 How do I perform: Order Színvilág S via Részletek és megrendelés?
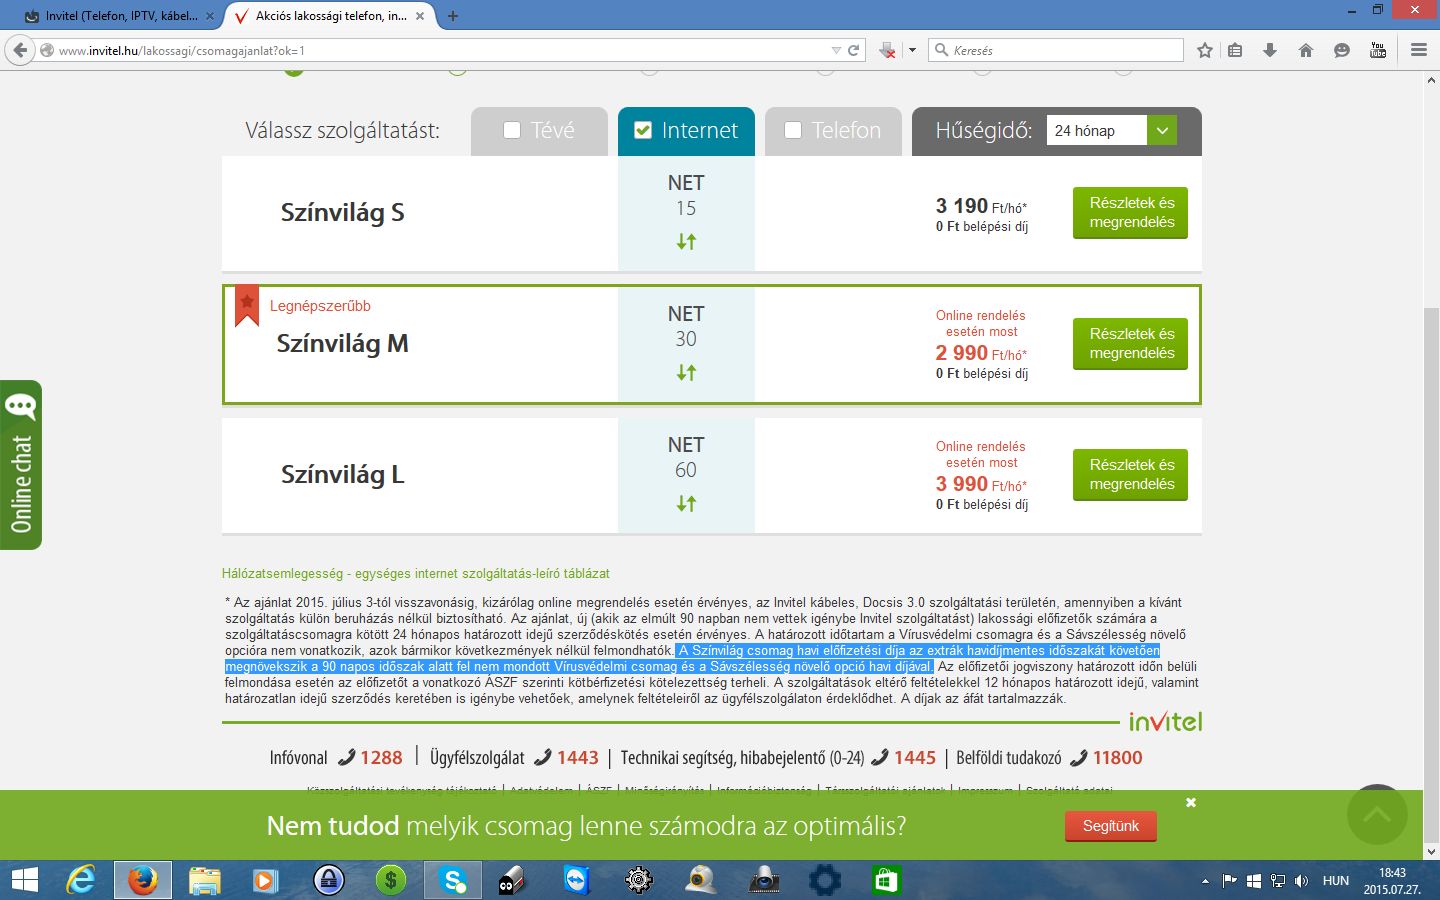point(1130,212)
